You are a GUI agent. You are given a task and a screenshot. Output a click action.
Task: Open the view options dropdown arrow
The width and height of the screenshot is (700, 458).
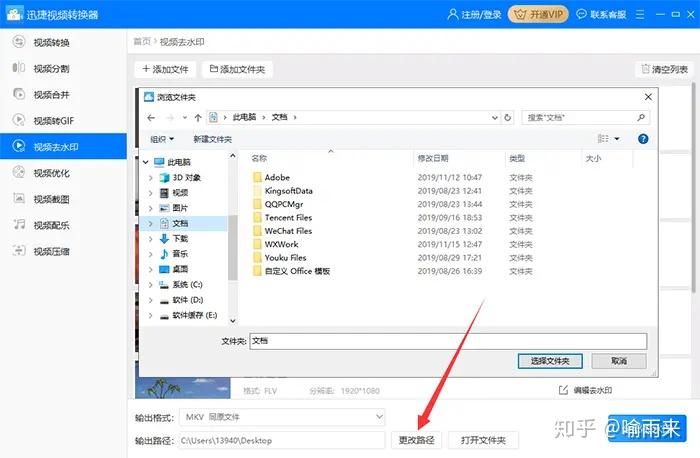coord(617,139)
